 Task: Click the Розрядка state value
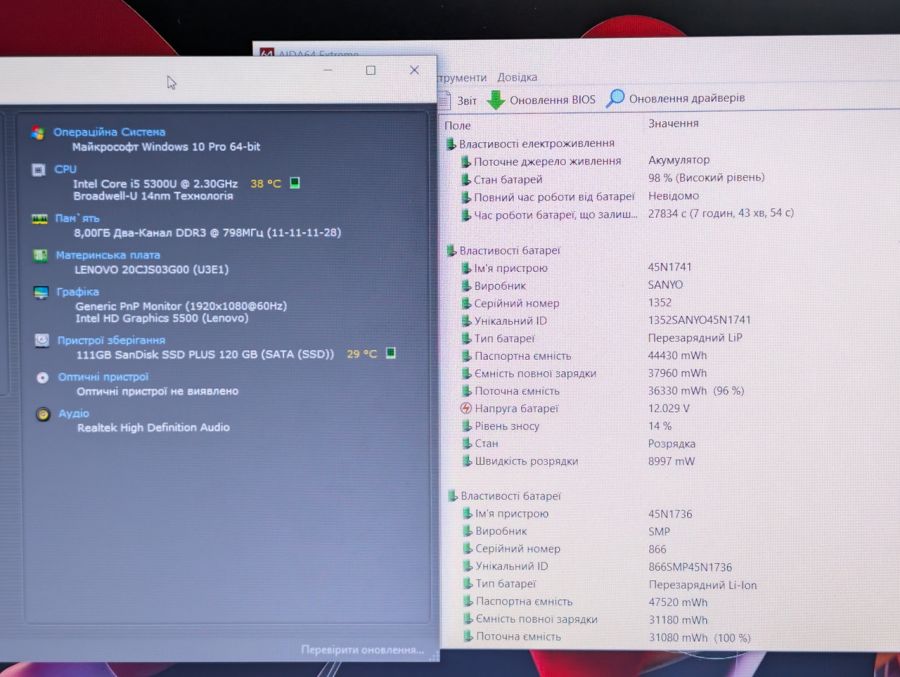click(672, 444)
